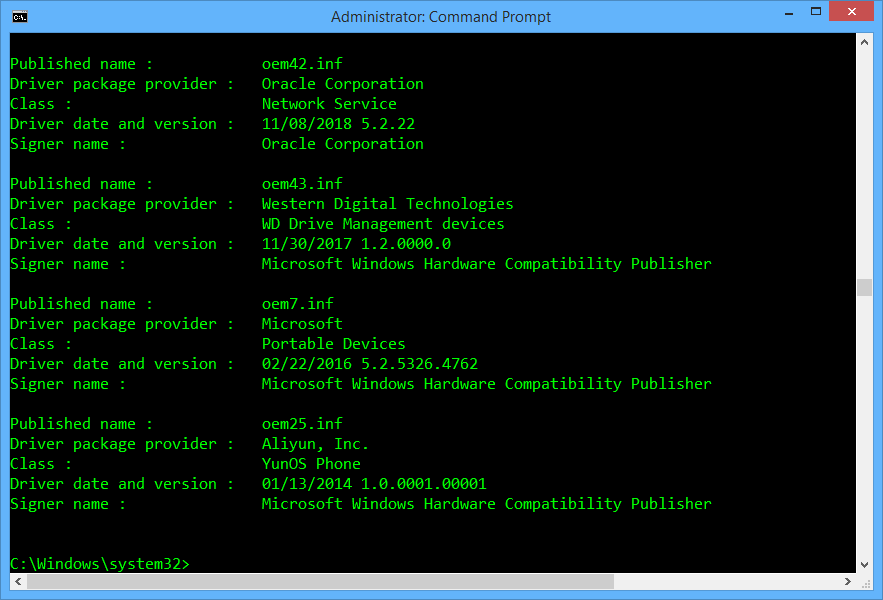Click the horizontal scrollbar right arrow
Screen dimensions: 883x600
[x=848, y=581]
